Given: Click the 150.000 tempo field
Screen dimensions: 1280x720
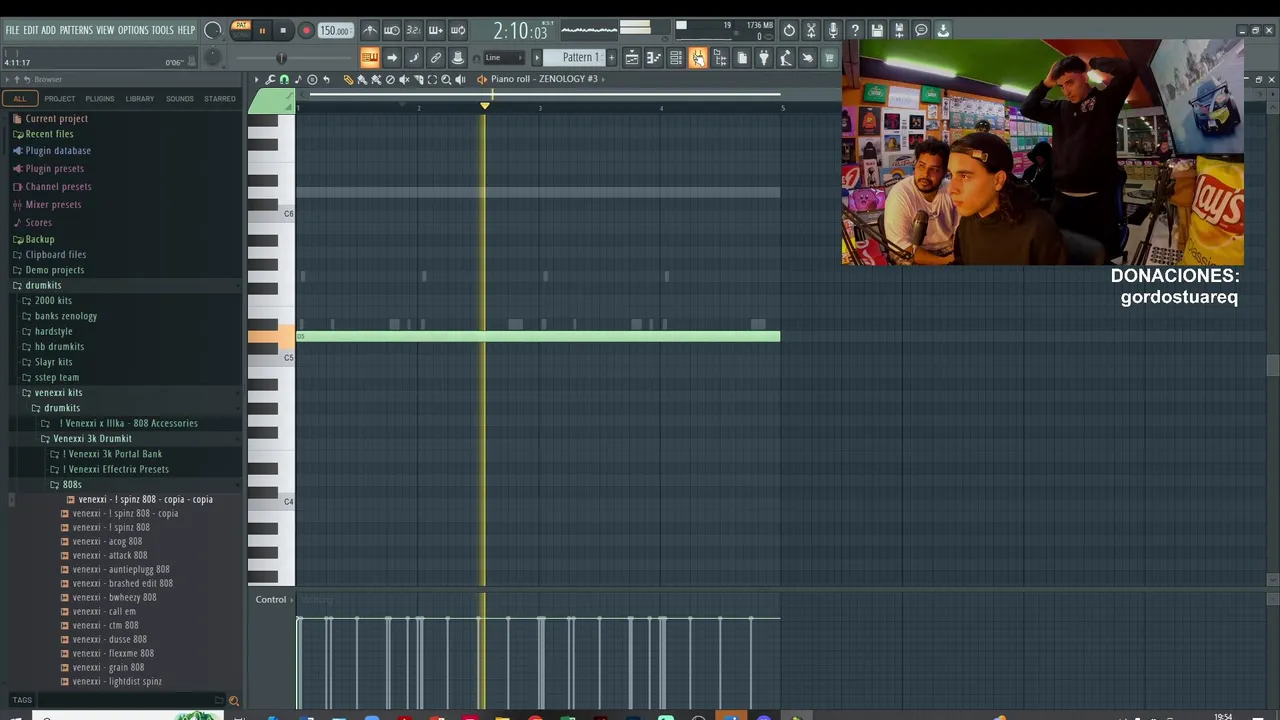Looking at the screenshot, I should (334, 31).
